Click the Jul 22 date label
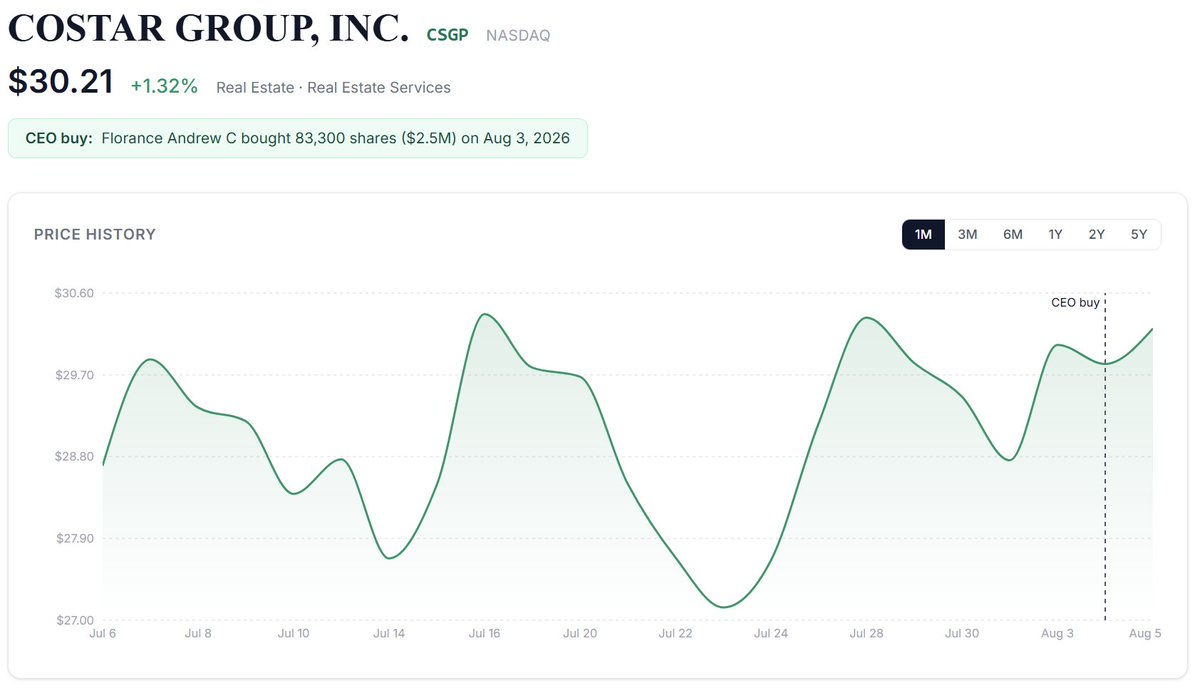The height and width of the screenshot is (693, 1200). [x=675, y=633]
